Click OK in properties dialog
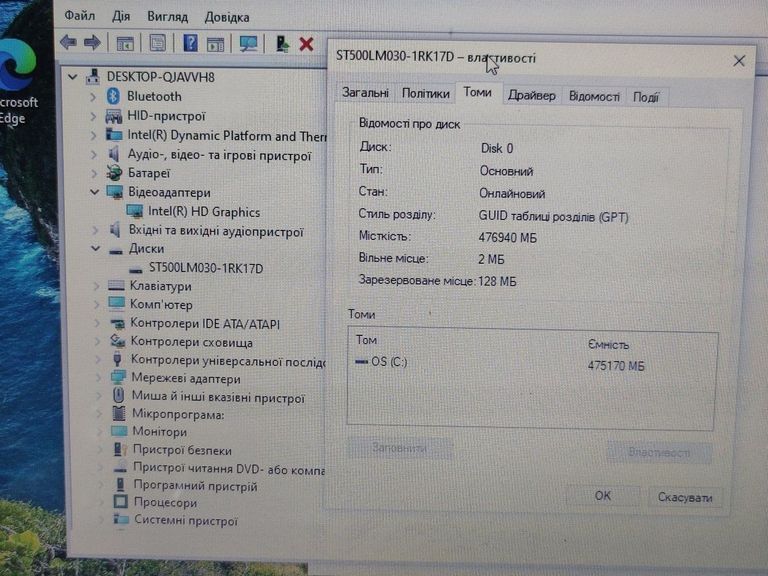The height and width of the screenshot is (576, 768). pyautogui.click(x=602, y=496)
